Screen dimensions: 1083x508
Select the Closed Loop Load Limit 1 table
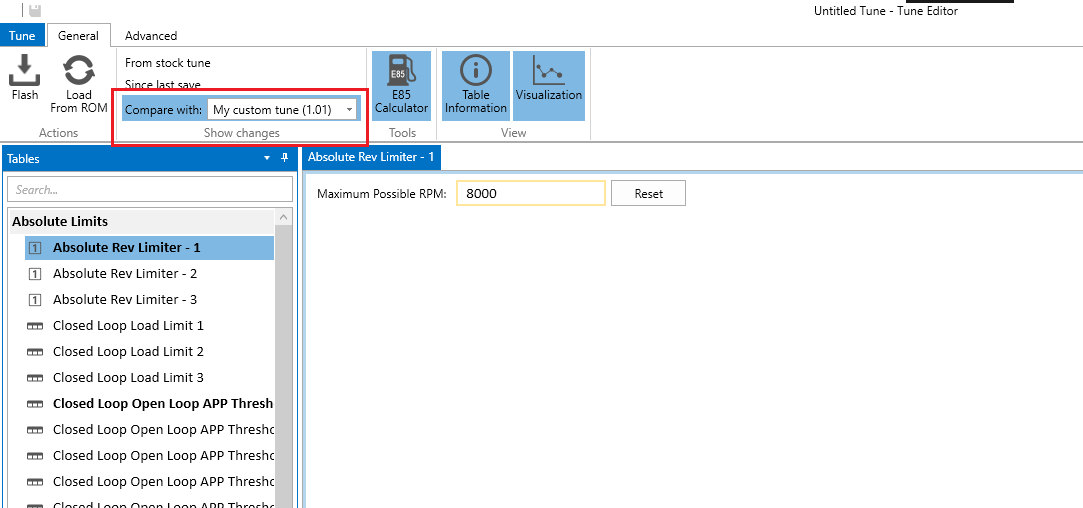click(128, 325)
